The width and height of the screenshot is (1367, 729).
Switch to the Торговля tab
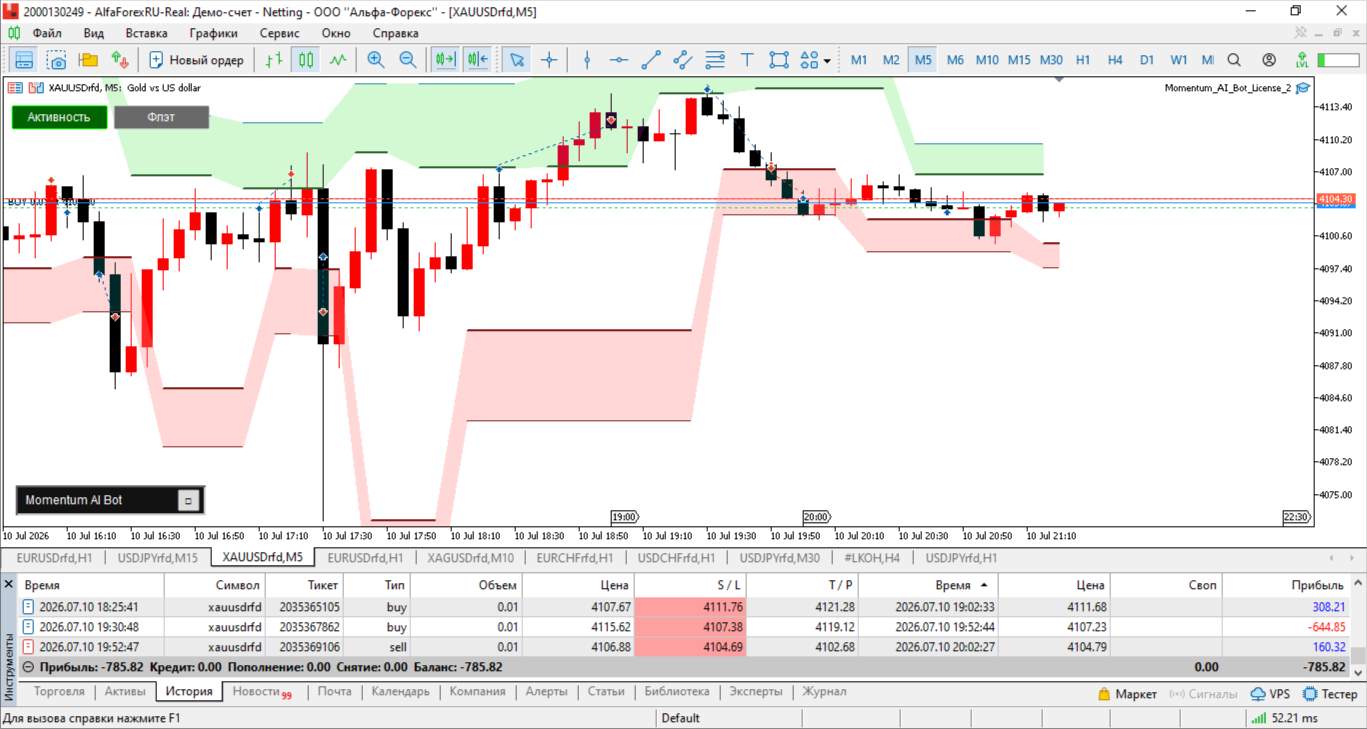pyautogui.click(x=59, y=691)
